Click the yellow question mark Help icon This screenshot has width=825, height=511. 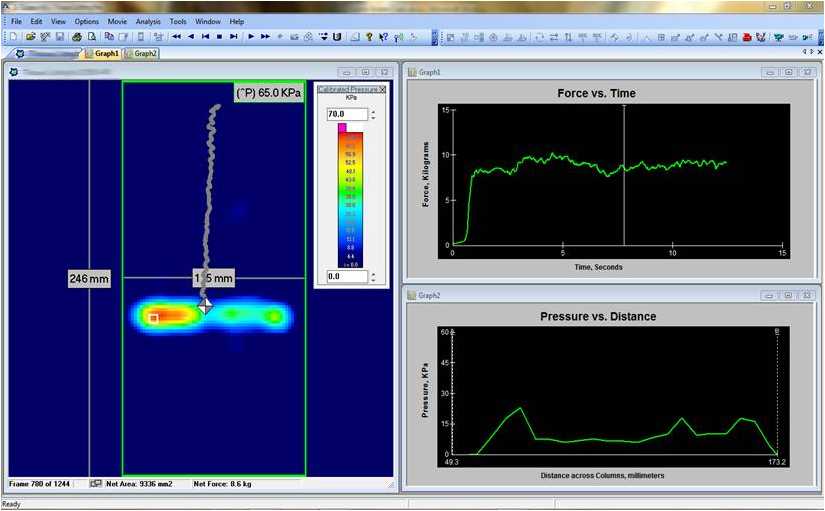(369, 37)
